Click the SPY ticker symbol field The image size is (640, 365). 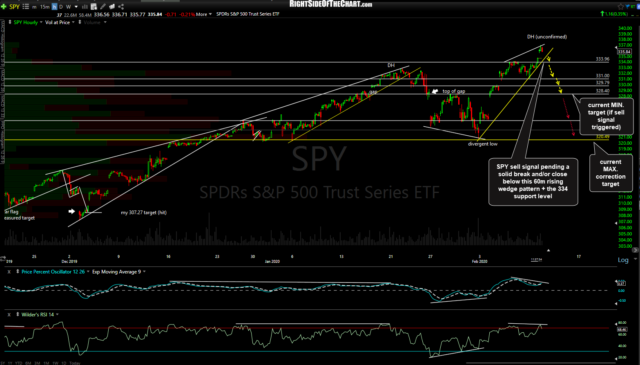point(14,7)
